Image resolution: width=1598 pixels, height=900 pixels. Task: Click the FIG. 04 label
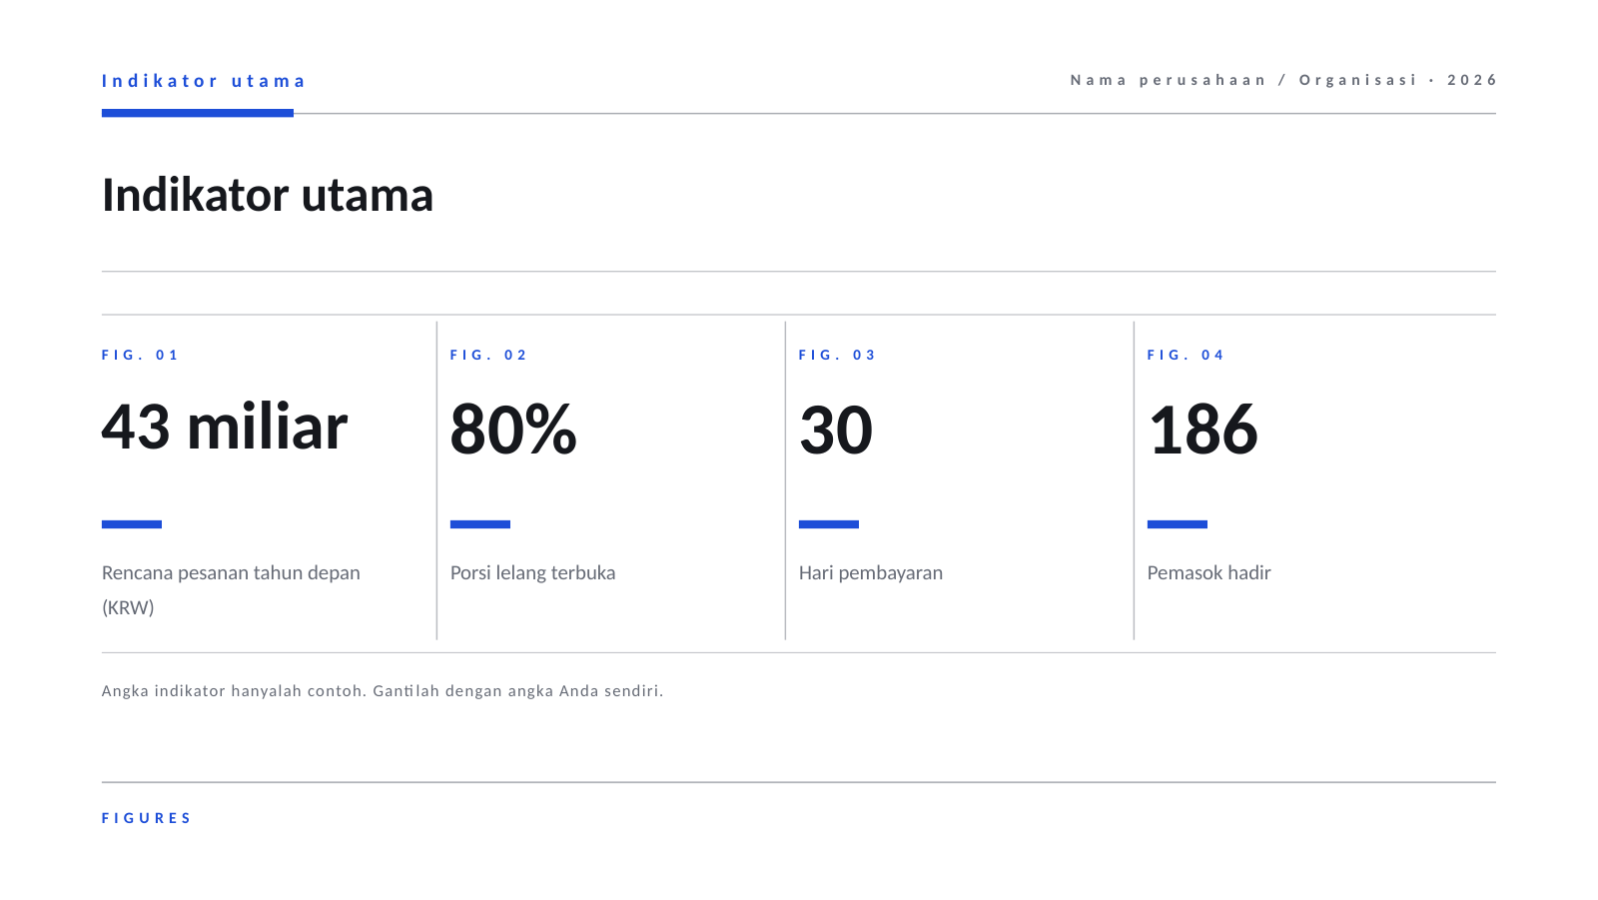[1186, 355]
